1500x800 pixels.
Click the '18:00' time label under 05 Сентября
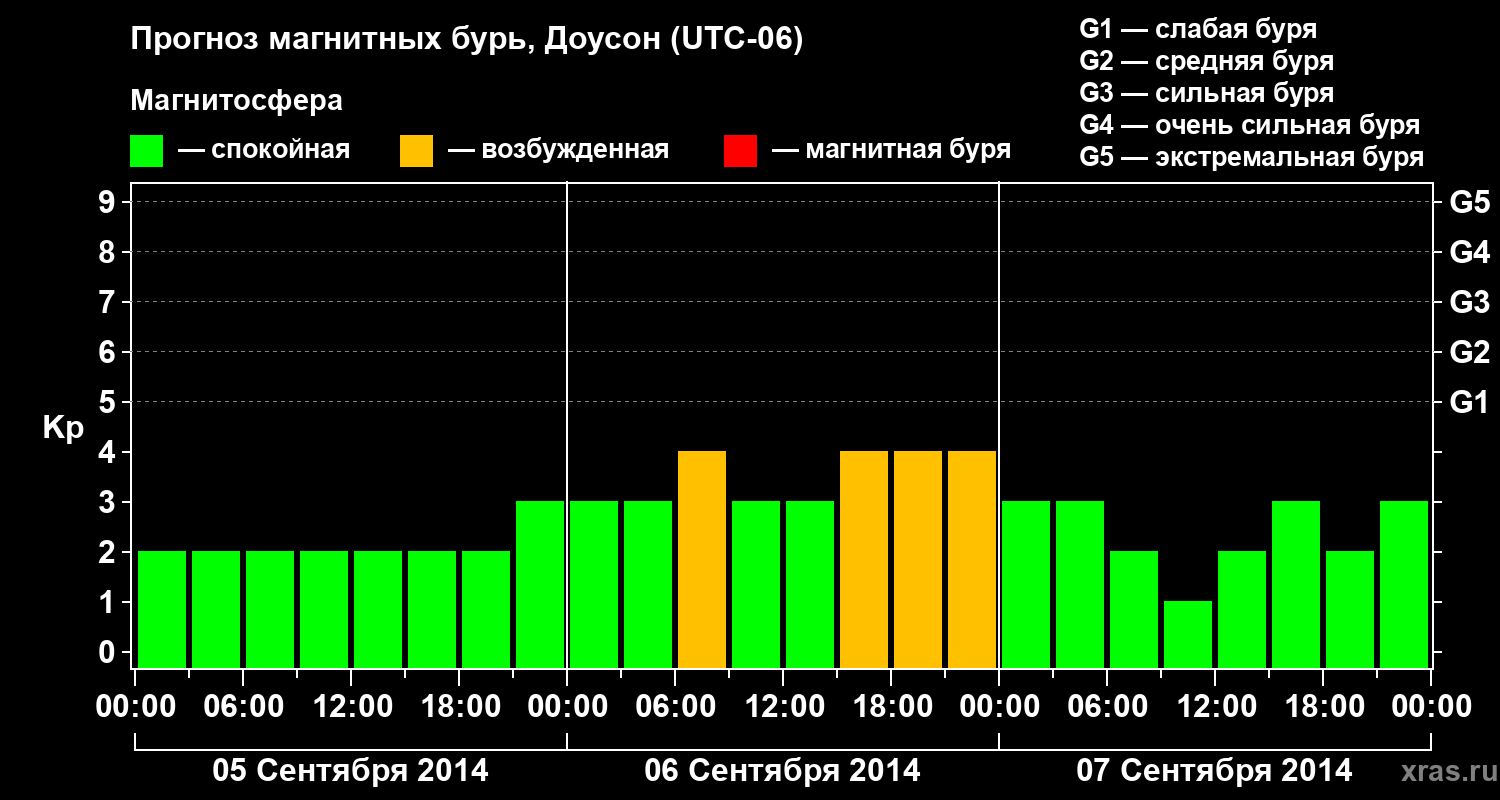pos(459,707)
